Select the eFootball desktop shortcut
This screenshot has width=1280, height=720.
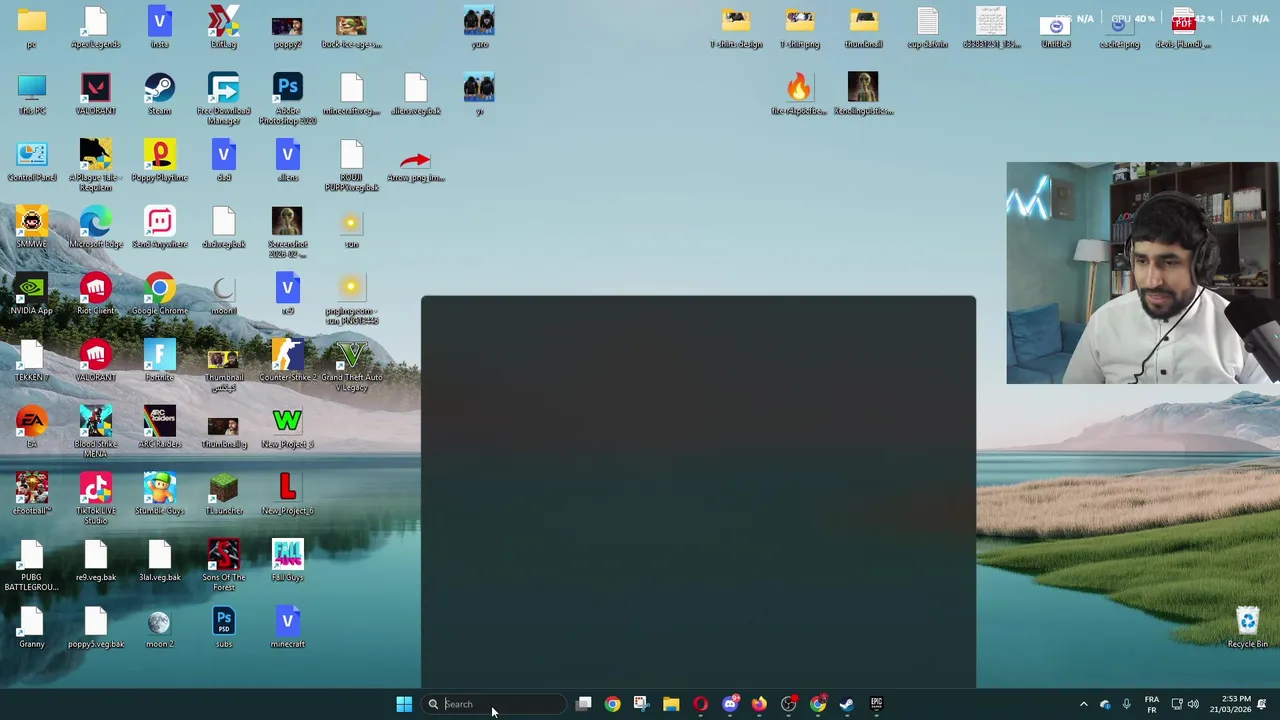[31, 494]
